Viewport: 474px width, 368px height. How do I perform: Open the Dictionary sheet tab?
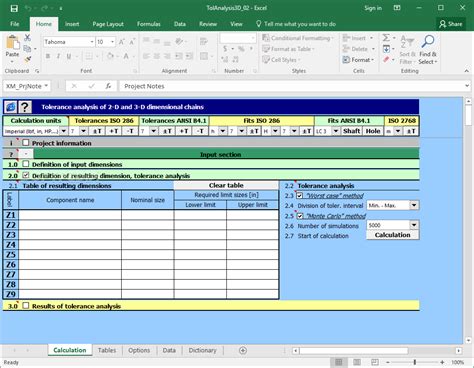[203, 350]
